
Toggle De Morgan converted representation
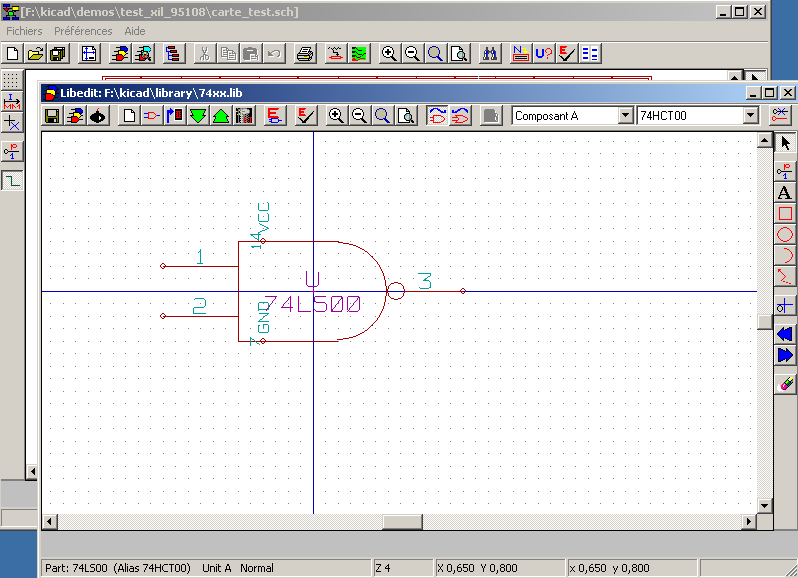coord(460,116)
